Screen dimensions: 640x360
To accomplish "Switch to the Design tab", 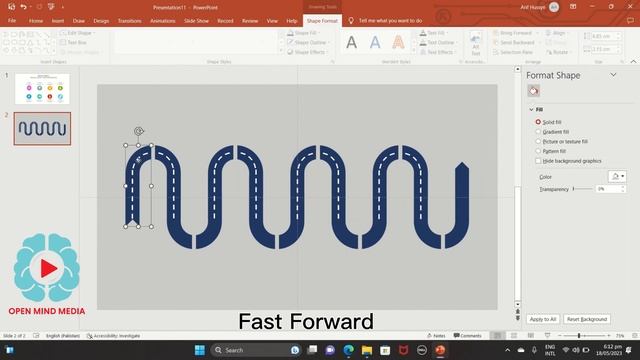I will pos(101,21).
